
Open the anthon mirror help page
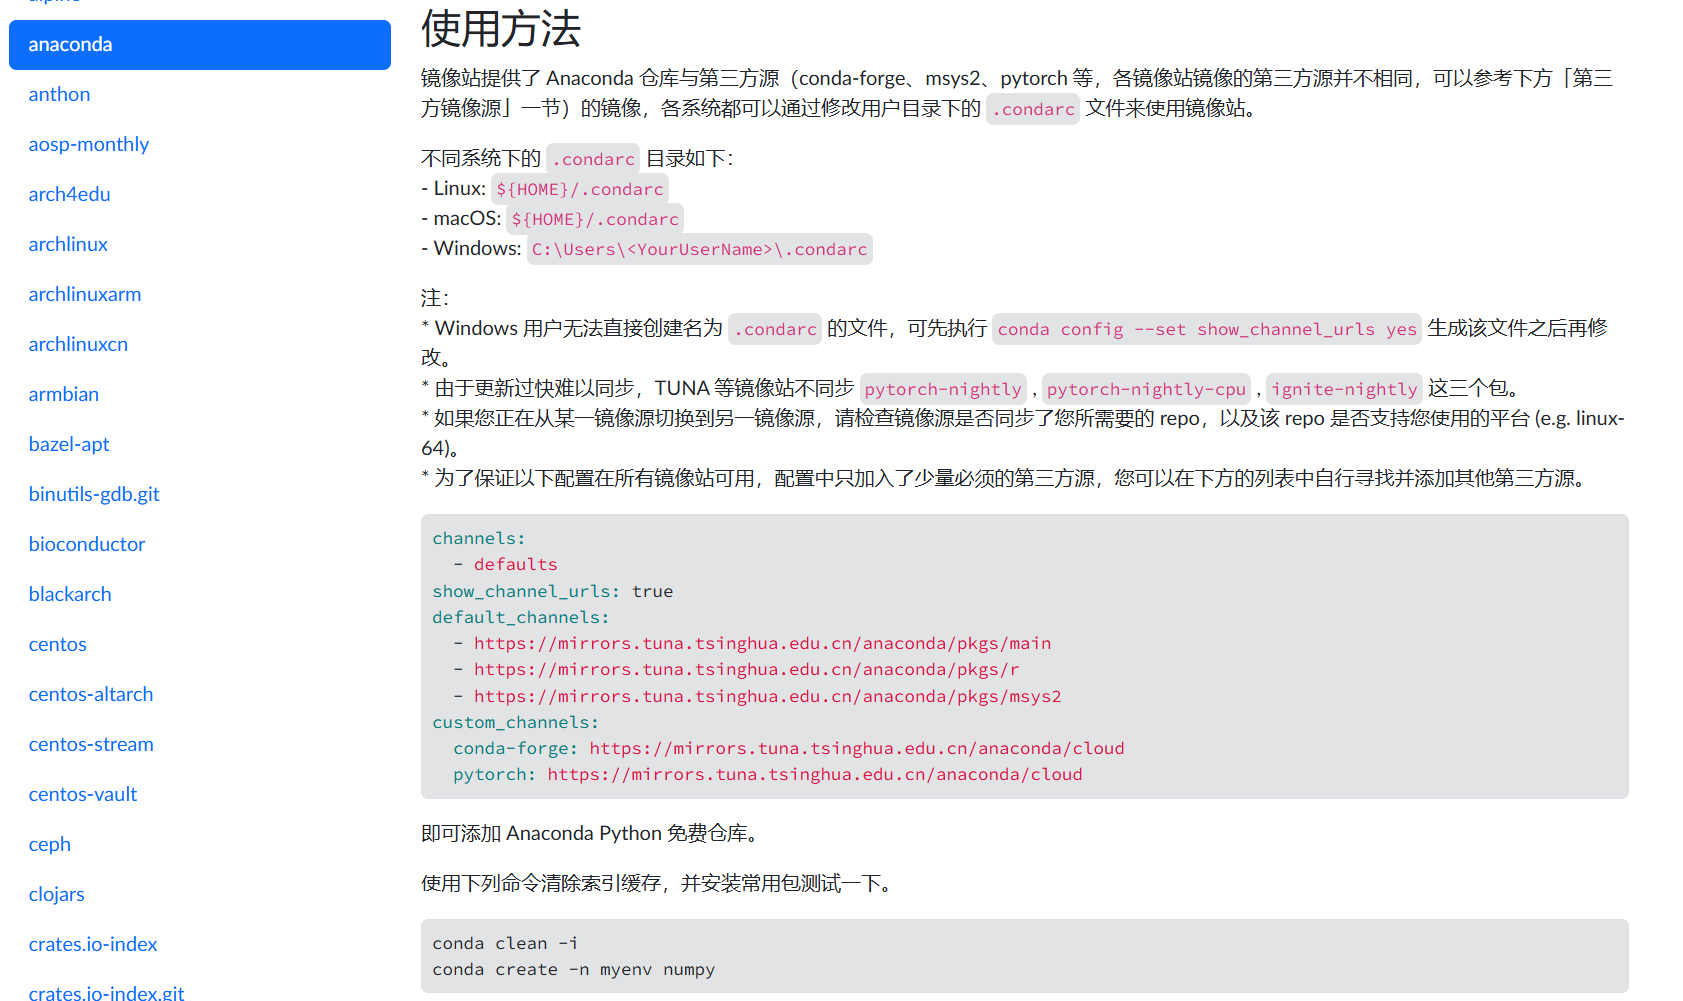[x=59, y=95]
